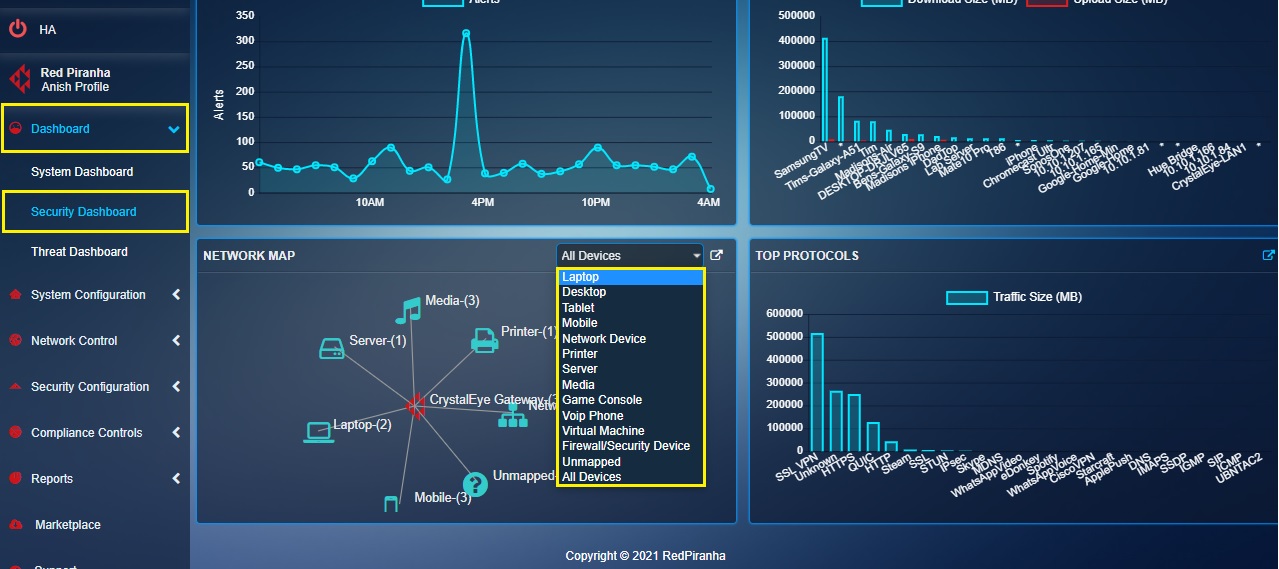Pick Voip Phone from the device list
The image size is (1279, 569).
pos(631,416)
